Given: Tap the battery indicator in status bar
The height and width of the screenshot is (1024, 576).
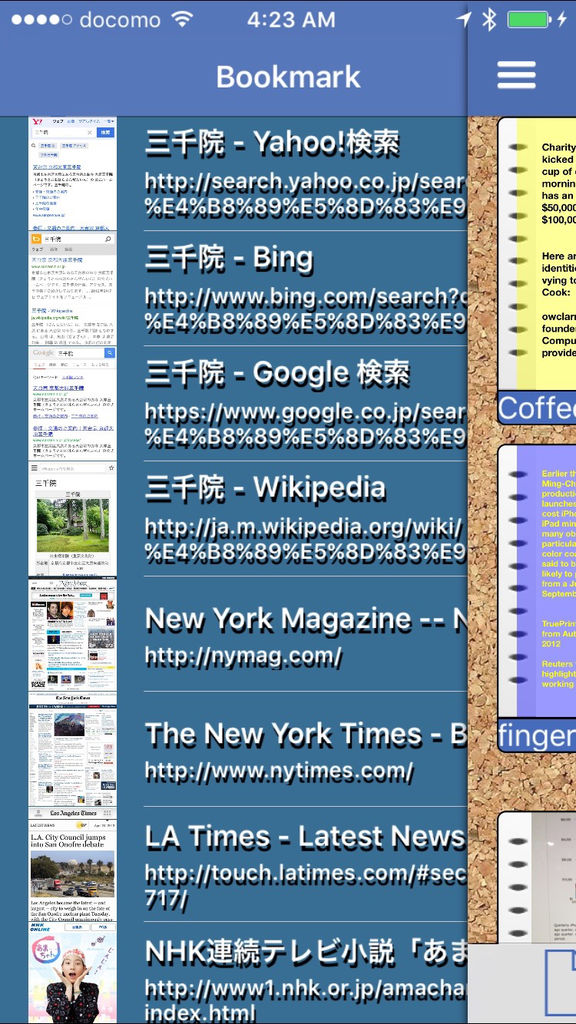Looking at the screenshot, I should (528, 20).
